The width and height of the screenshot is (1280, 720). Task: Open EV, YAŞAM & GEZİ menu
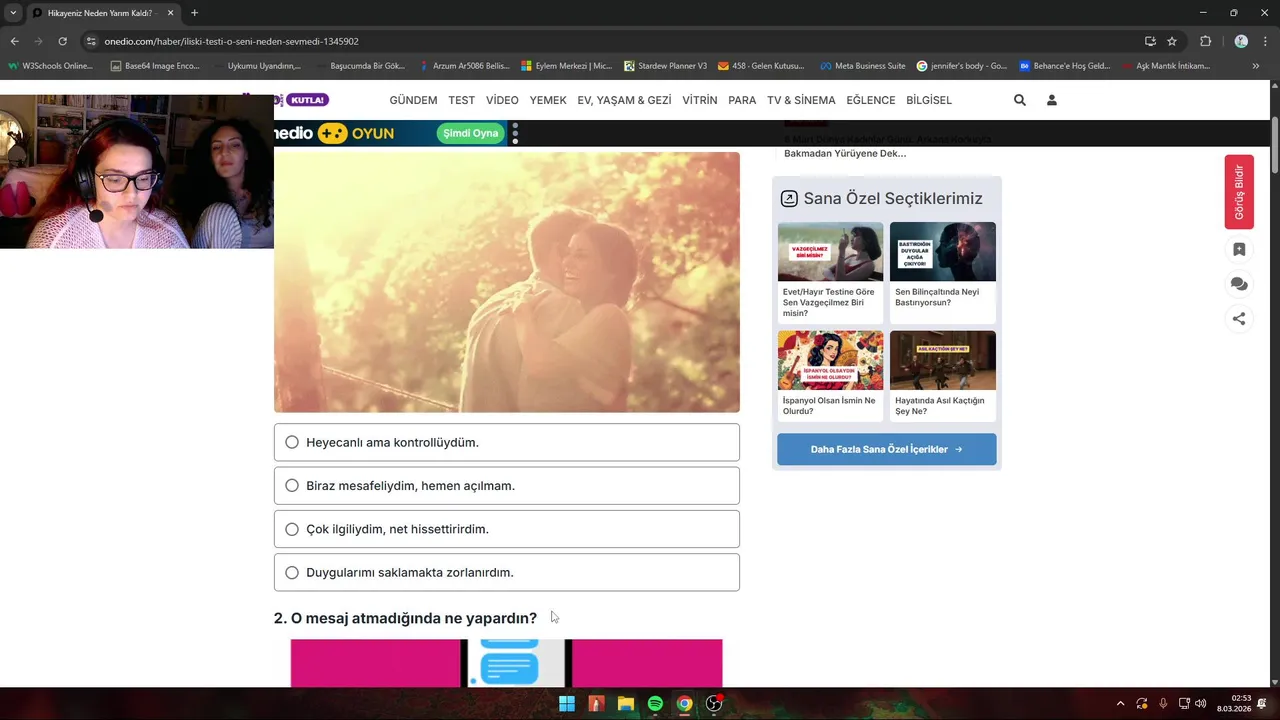pos(624,100)
